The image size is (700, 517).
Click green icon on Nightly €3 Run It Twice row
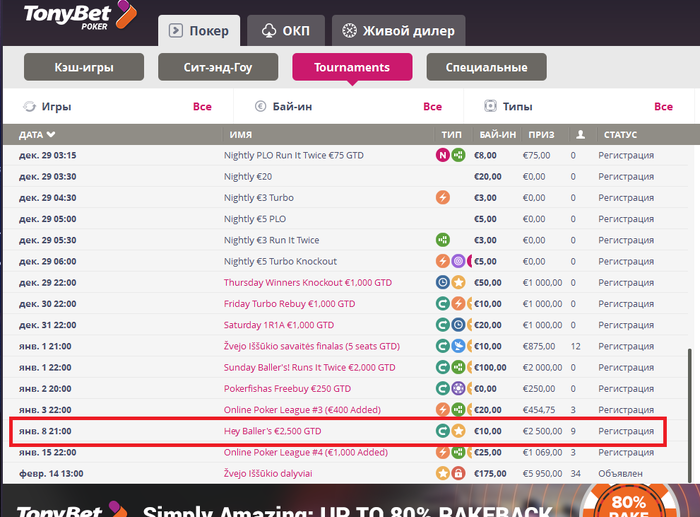[442, 240]
